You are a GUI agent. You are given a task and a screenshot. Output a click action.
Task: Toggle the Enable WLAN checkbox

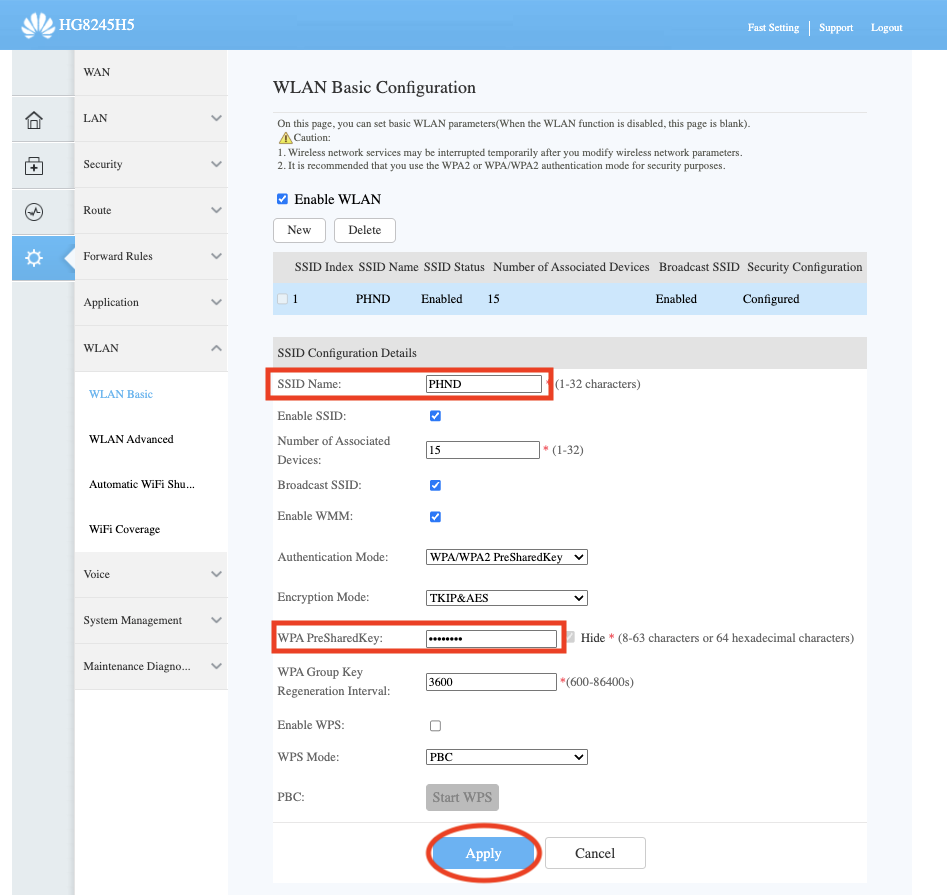click(282, 199)
